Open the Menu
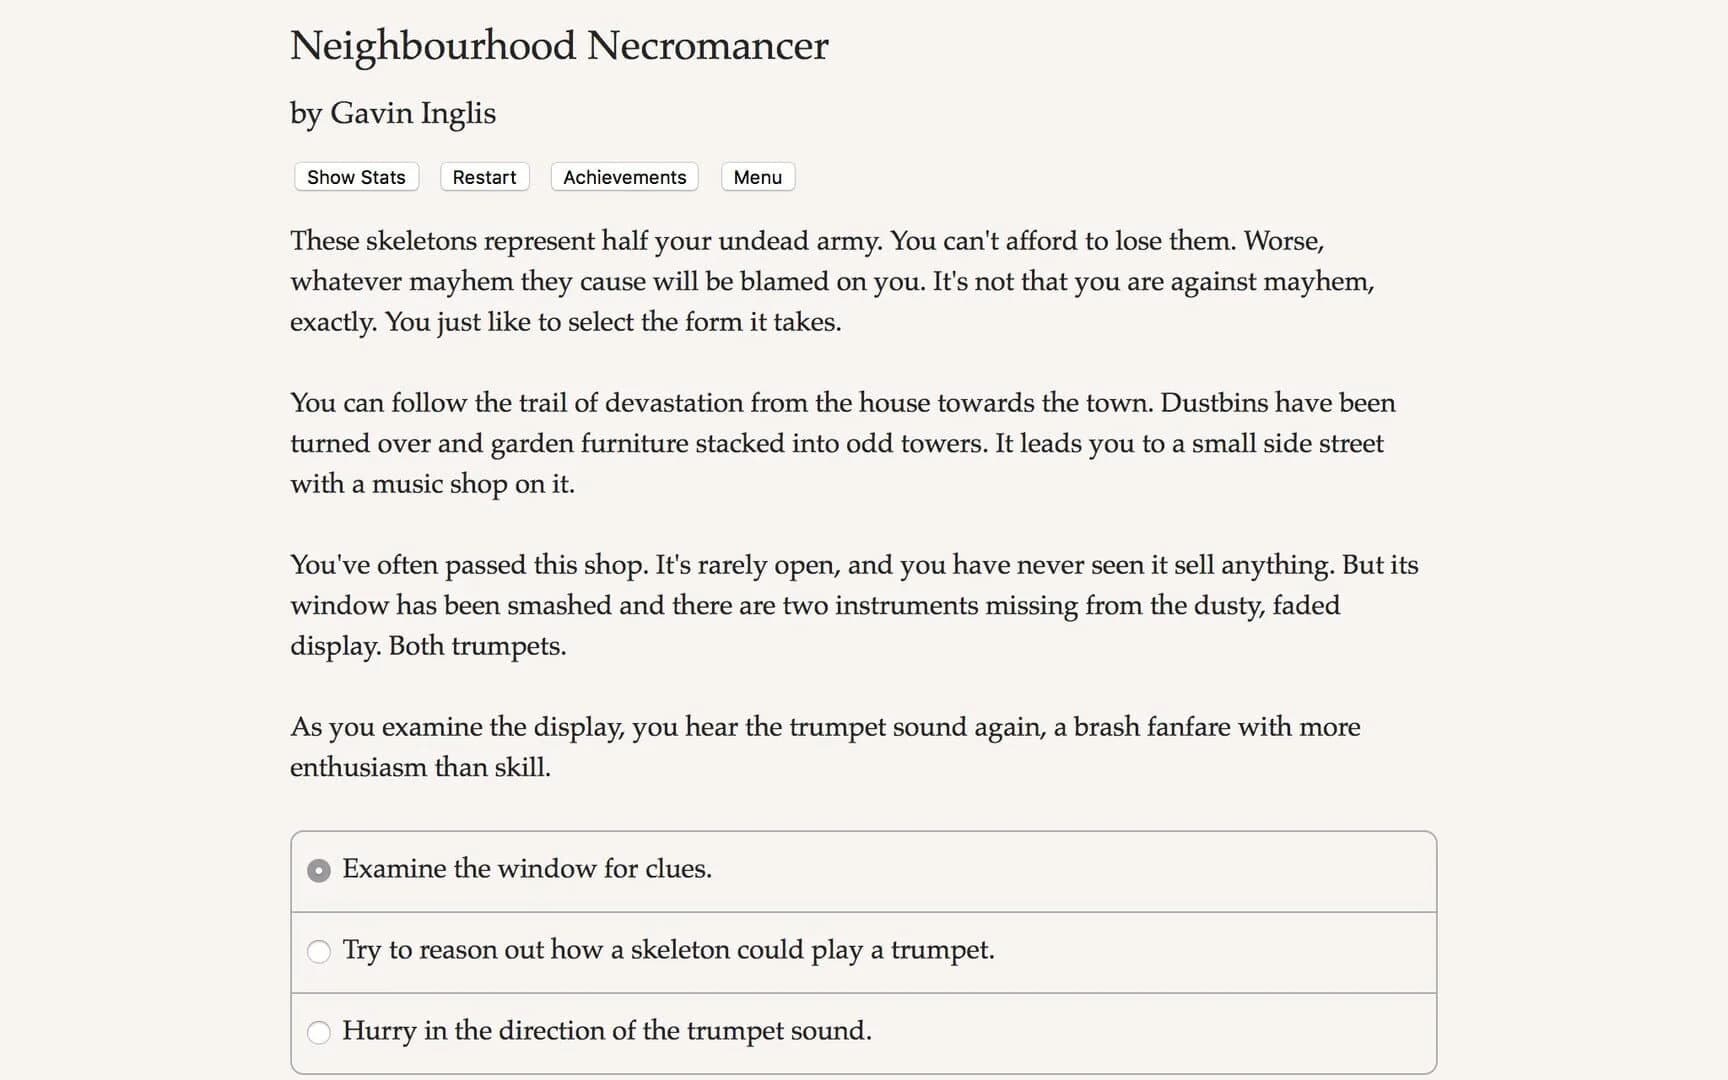Image resolution: width=1728 pixels, height=1080 pixels. 757,177
